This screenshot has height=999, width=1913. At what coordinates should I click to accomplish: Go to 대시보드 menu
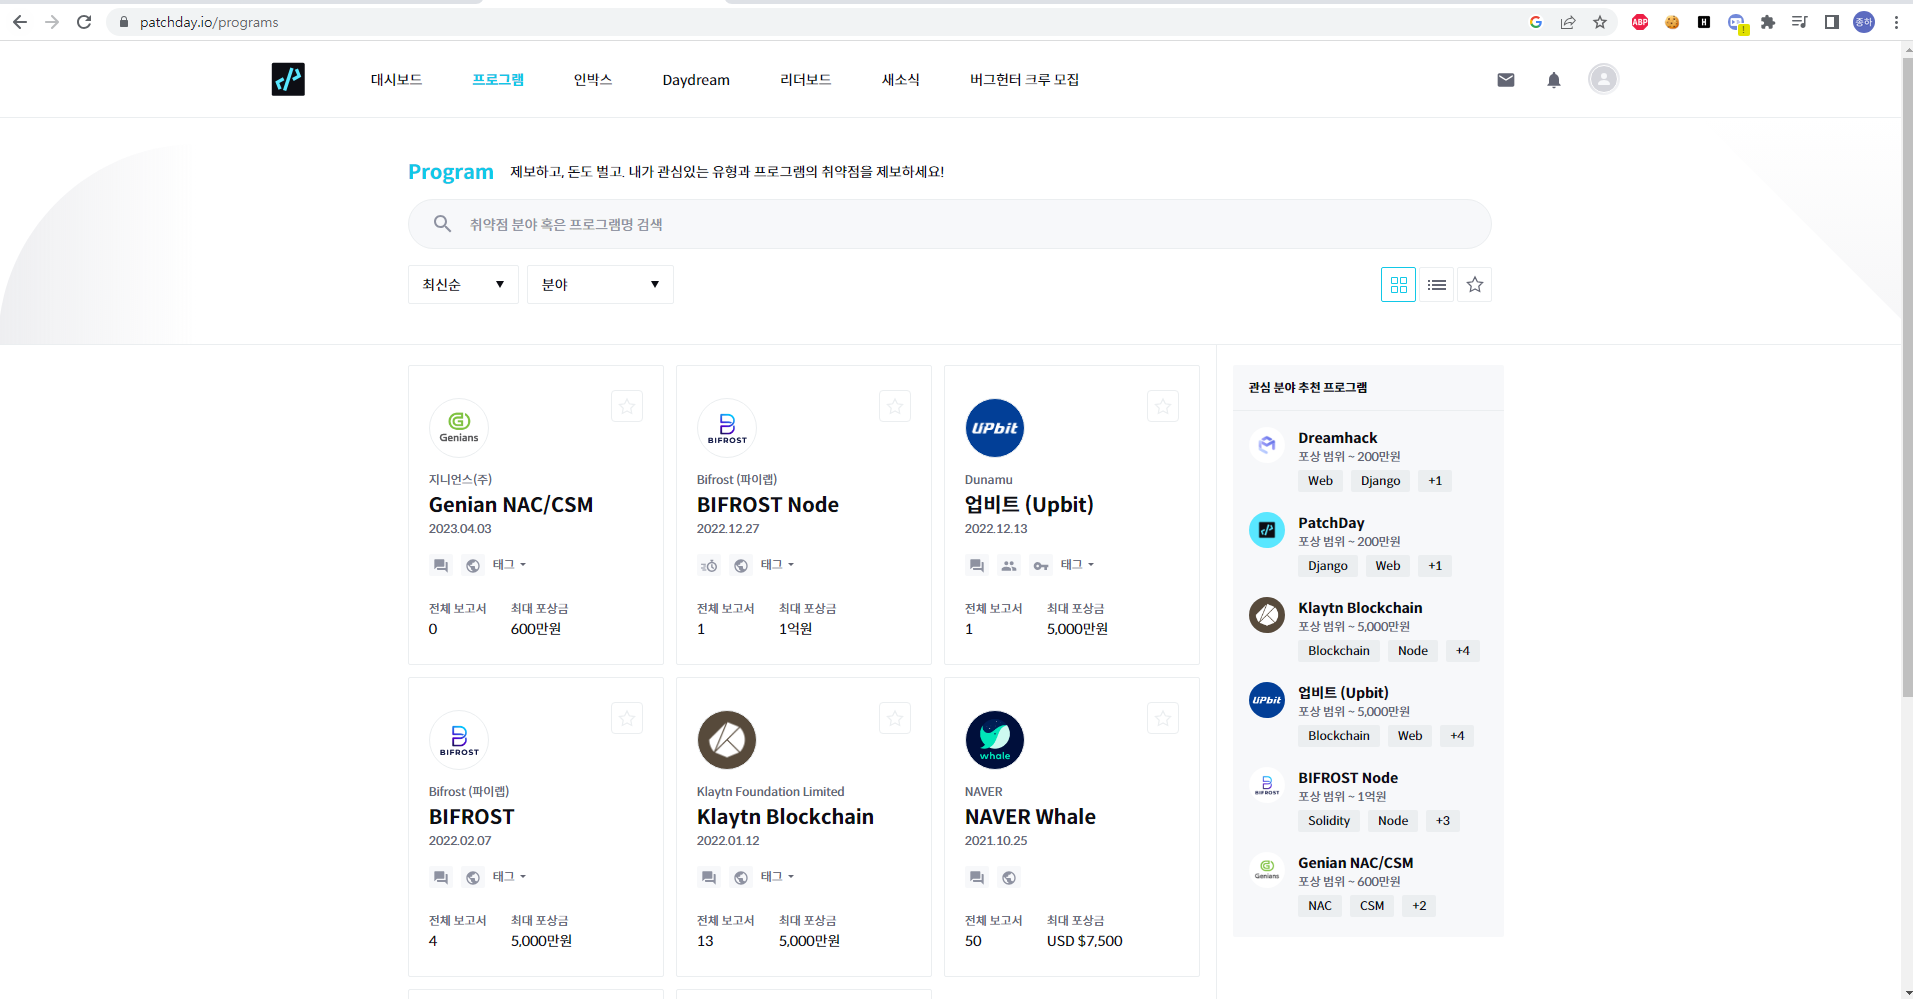point(396,80)
